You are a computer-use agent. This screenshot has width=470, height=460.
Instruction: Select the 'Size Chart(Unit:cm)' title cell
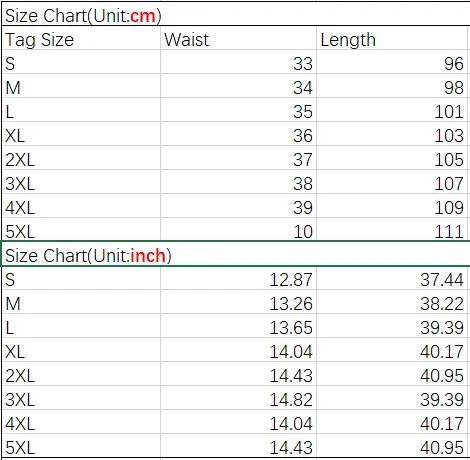(236, 15)
